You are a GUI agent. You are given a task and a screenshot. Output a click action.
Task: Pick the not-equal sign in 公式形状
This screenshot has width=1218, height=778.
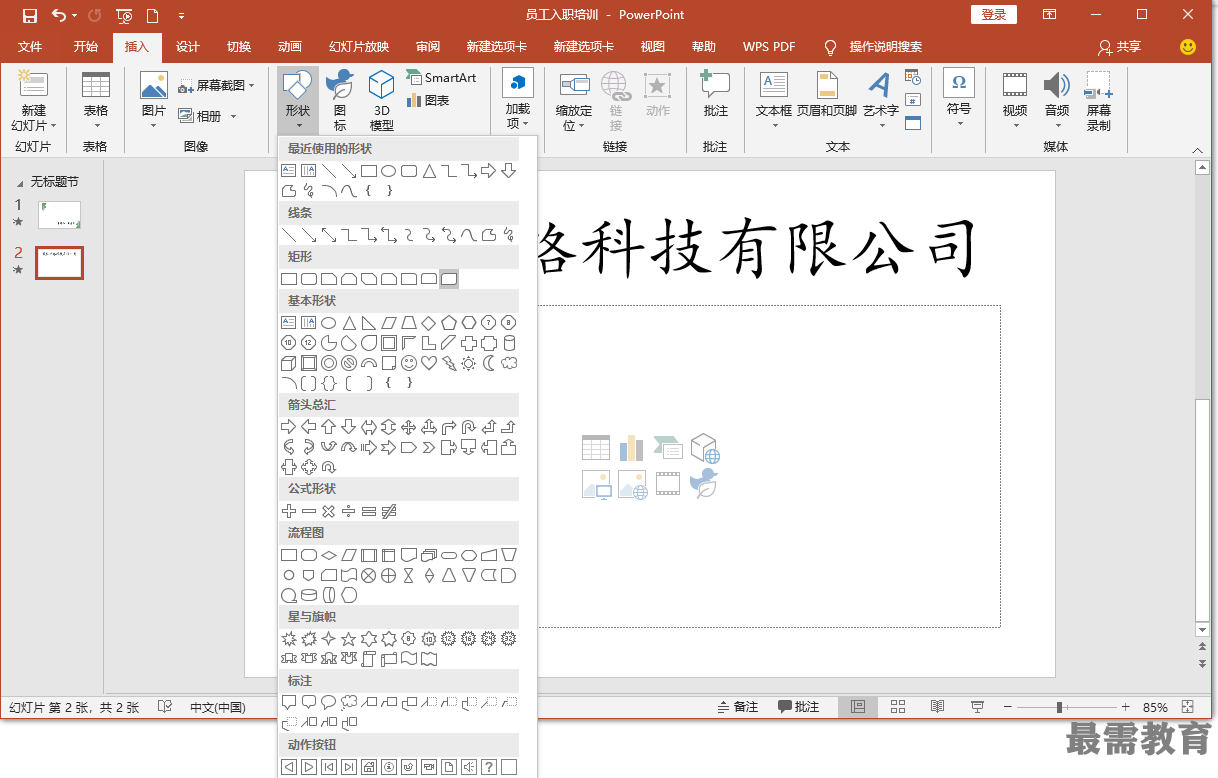click(x=389, y=511)
